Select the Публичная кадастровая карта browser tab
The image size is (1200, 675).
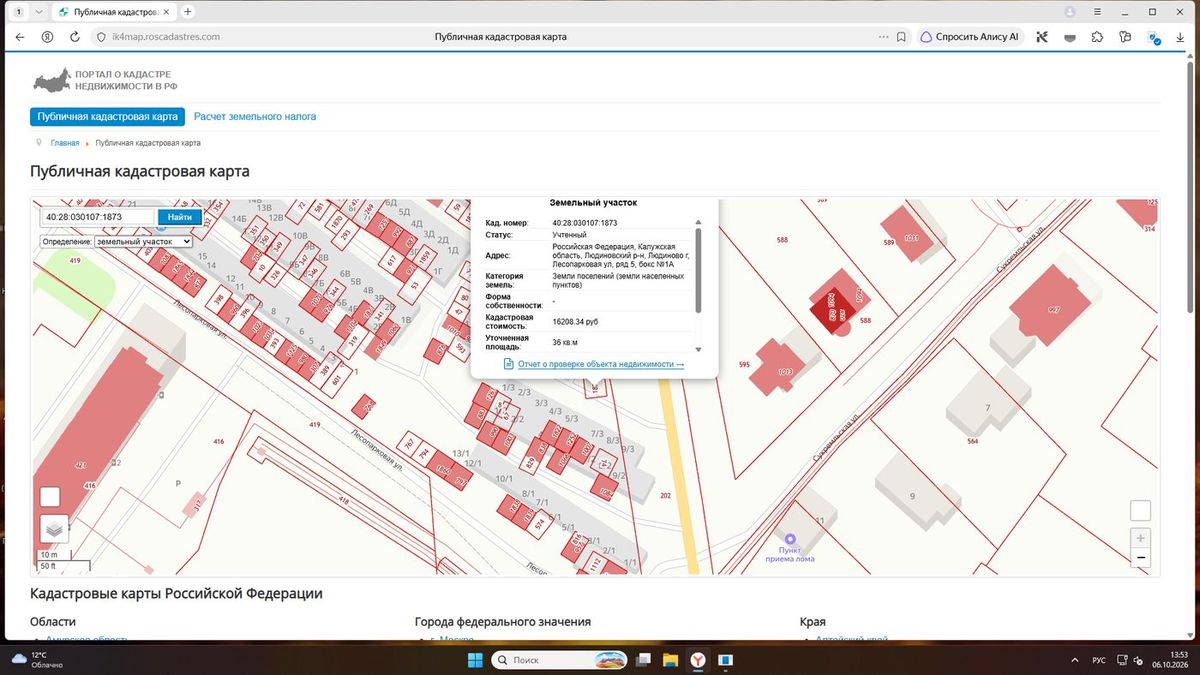click(x=112, y=12)
